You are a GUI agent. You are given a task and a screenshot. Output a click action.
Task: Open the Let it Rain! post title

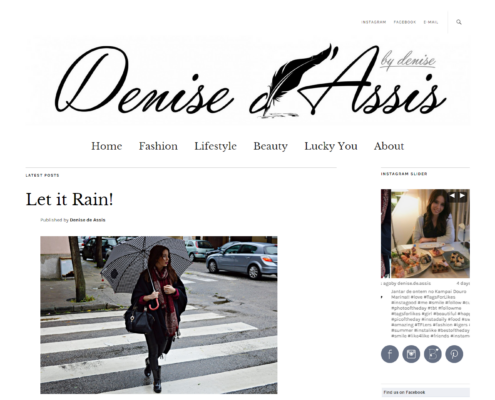click(x=70, y=199)
